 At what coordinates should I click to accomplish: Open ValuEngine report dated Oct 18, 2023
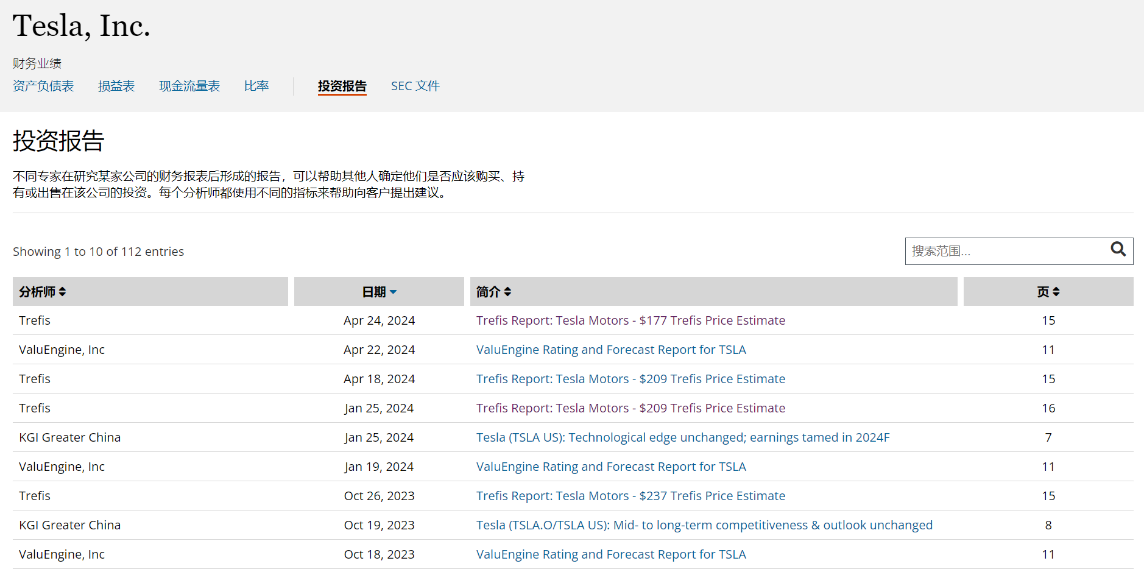tap(611, 554)
